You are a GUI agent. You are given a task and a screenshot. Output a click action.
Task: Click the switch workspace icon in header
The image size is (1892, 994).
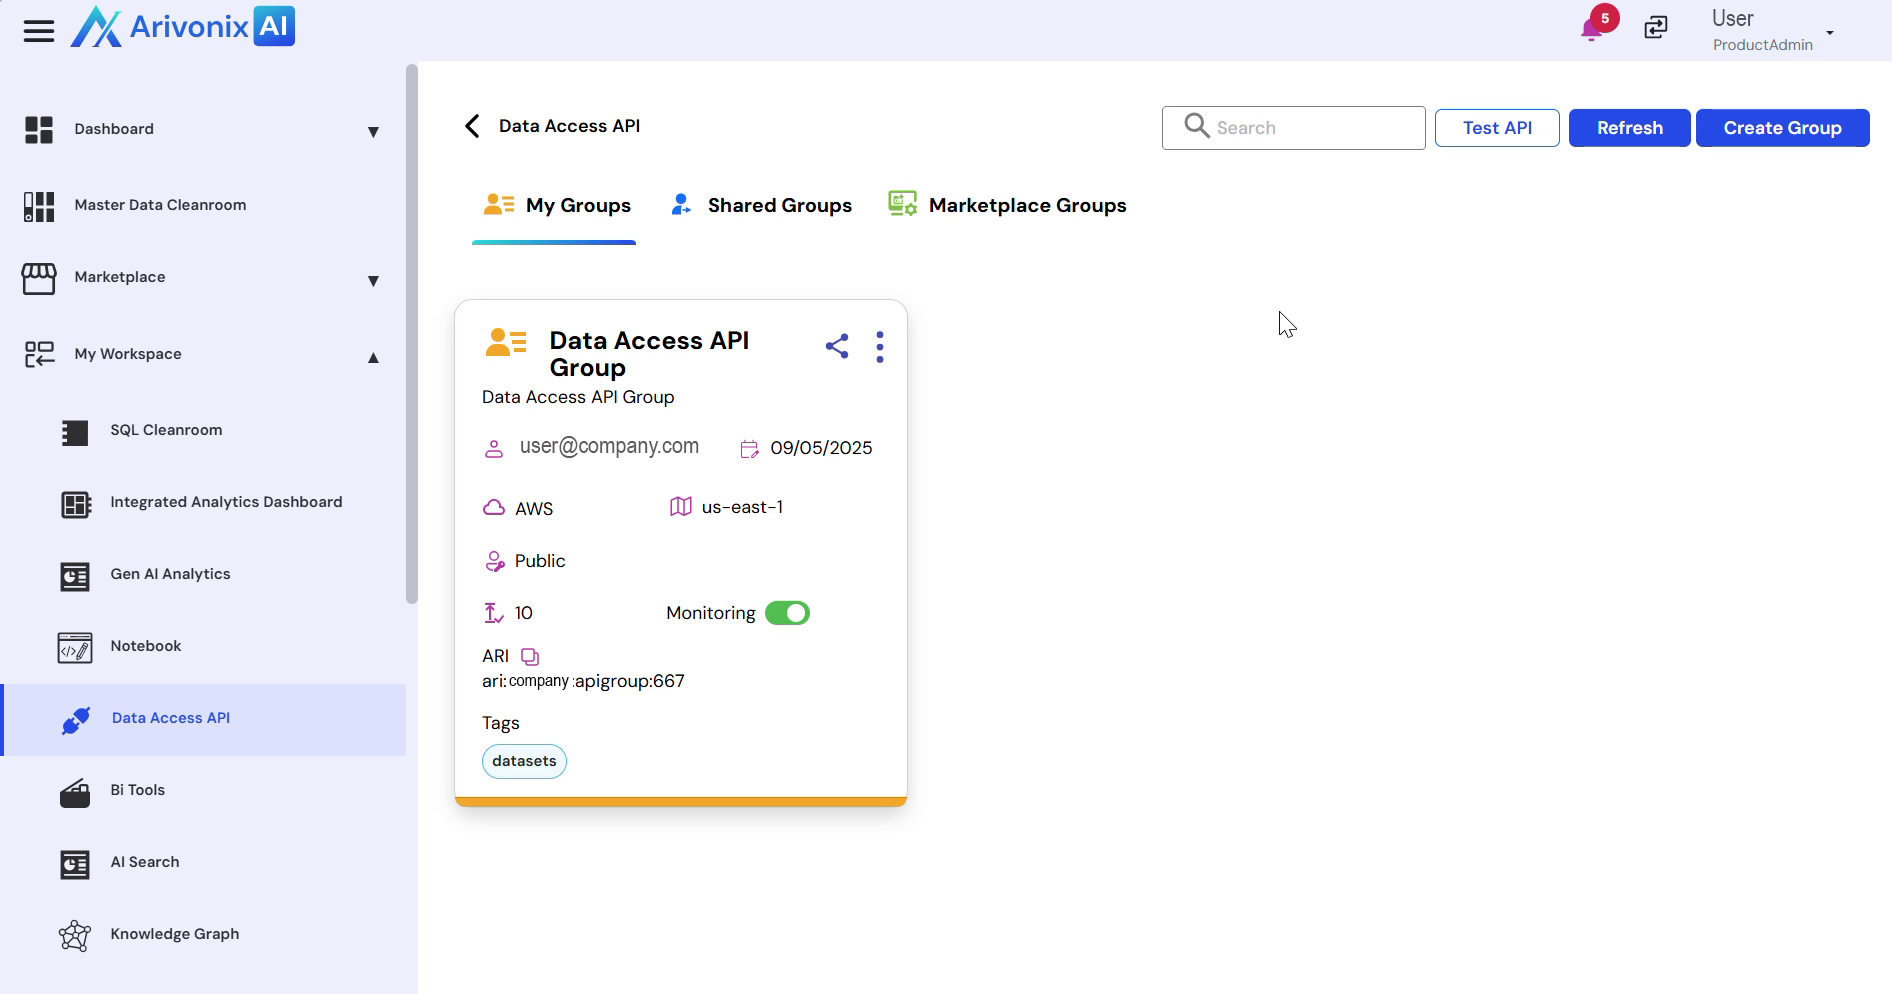click(x=1656, y=28)
